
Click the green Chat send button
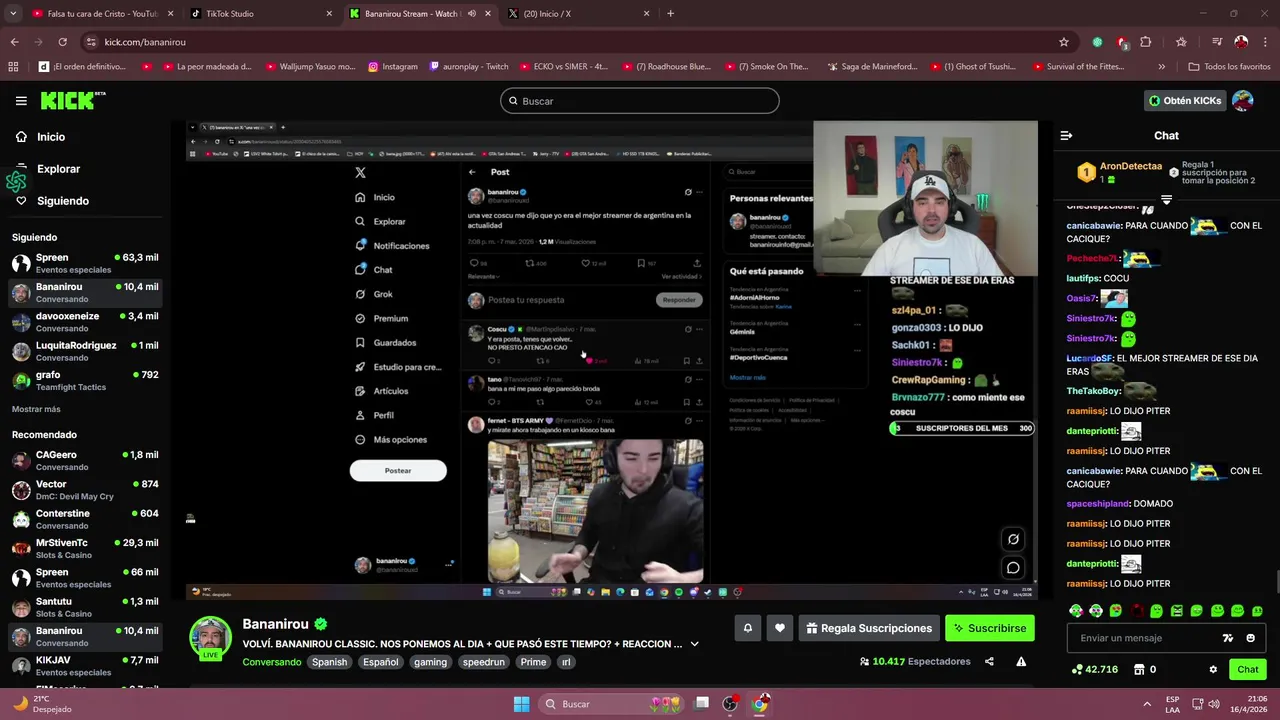click(1248, 669)
